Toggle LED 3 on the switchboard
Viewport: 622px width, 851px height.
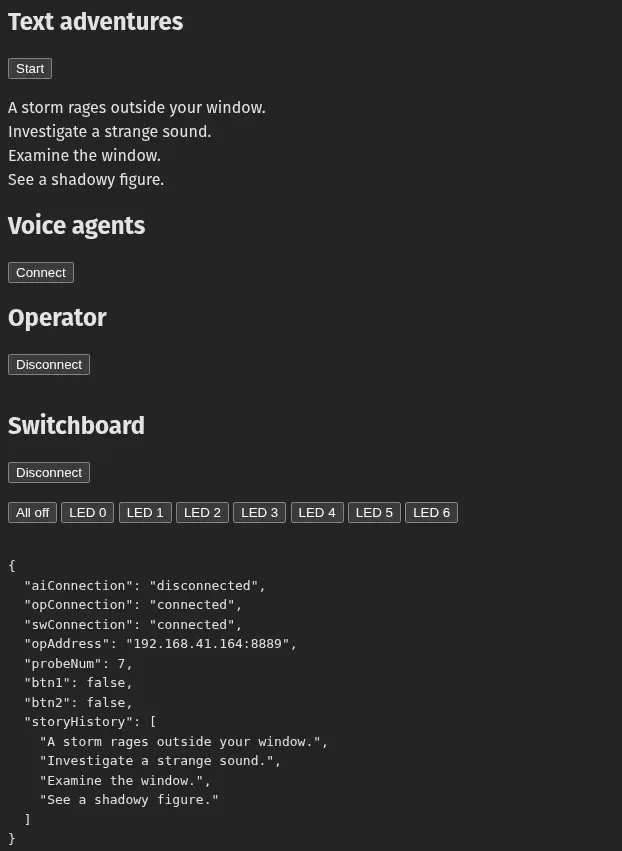click(259, 512)
